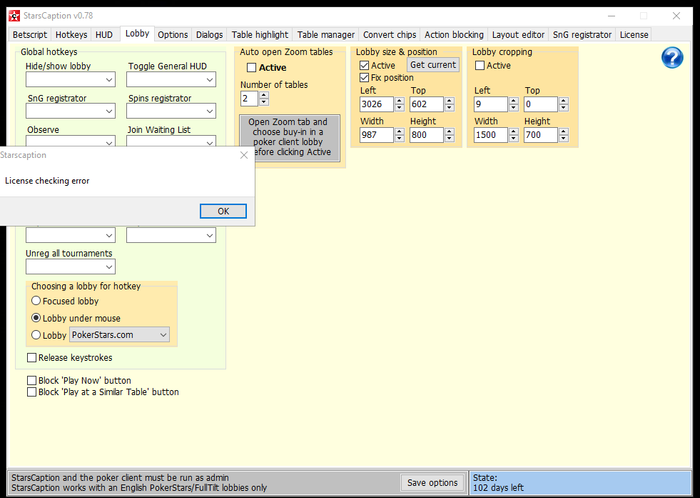Open the SnG registrator hotkey dropdown
Image resolution: width=700 pixels, height=498 pixels.
click(71, 111)
